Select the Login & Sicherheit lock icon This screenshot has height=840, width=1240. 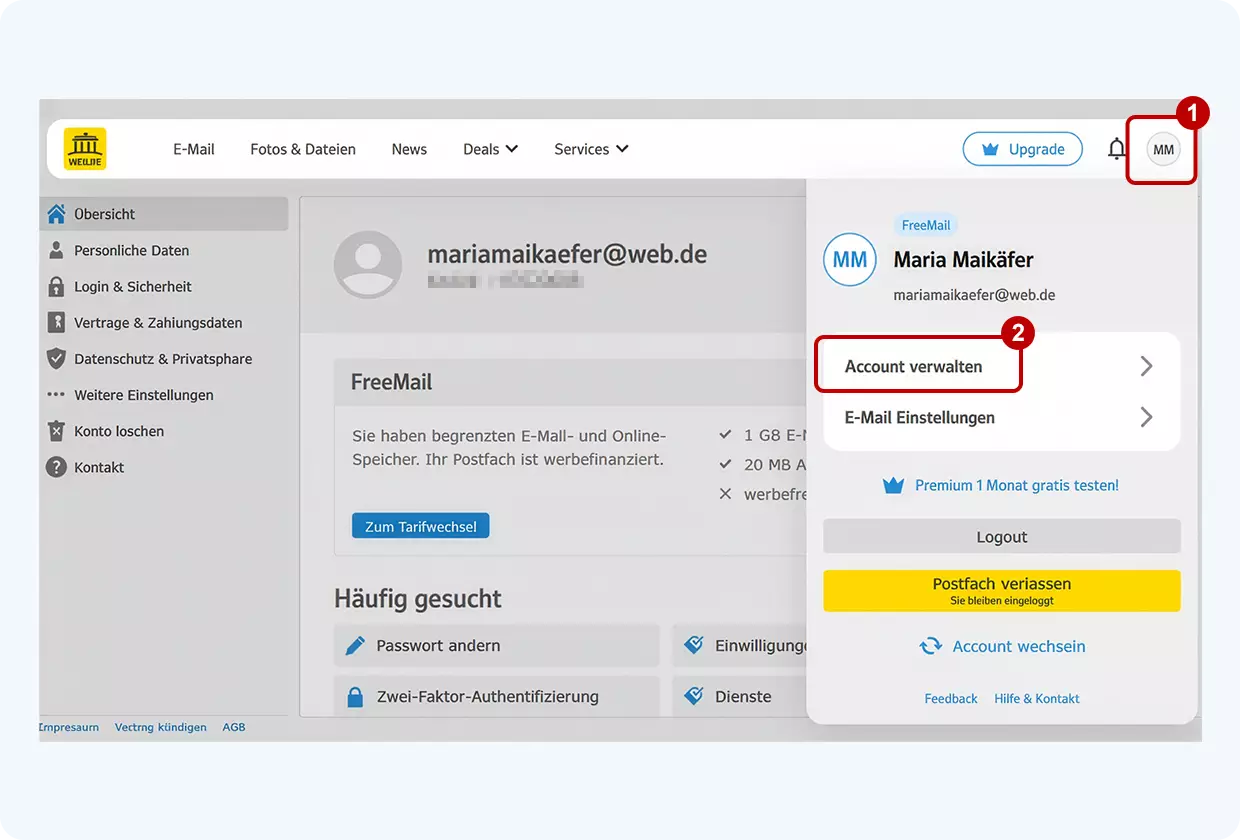57,286
